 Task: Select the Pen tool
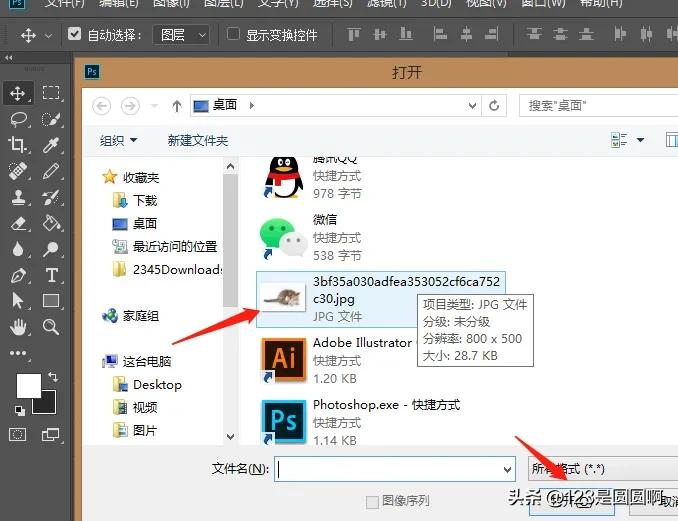pyautogui.click(x=18, y=275)
